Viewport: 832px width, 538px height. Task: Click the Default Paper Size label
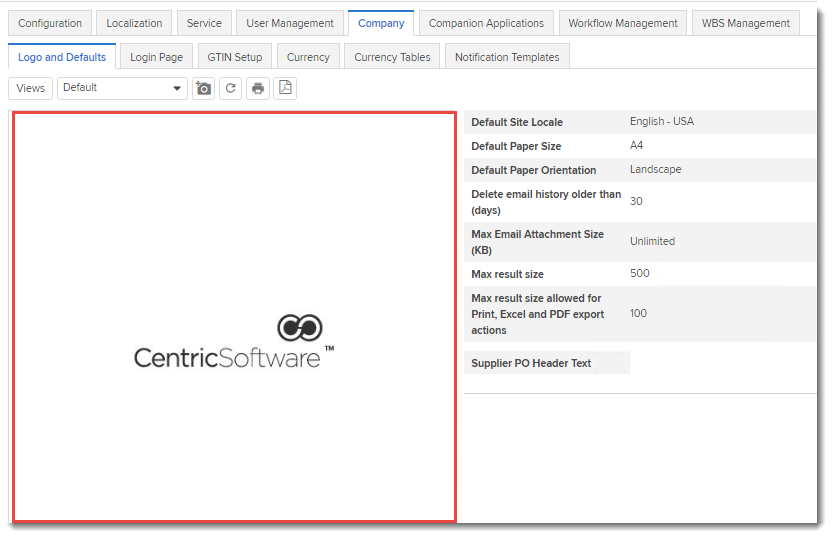(516, 146)
